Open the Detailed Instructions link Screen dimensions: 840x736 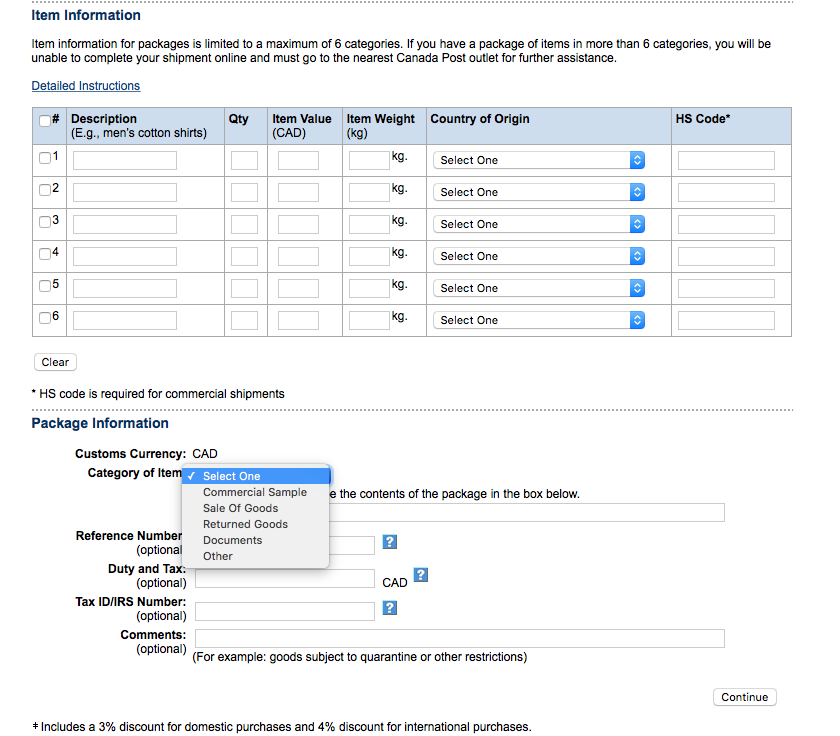coord(86,86)
